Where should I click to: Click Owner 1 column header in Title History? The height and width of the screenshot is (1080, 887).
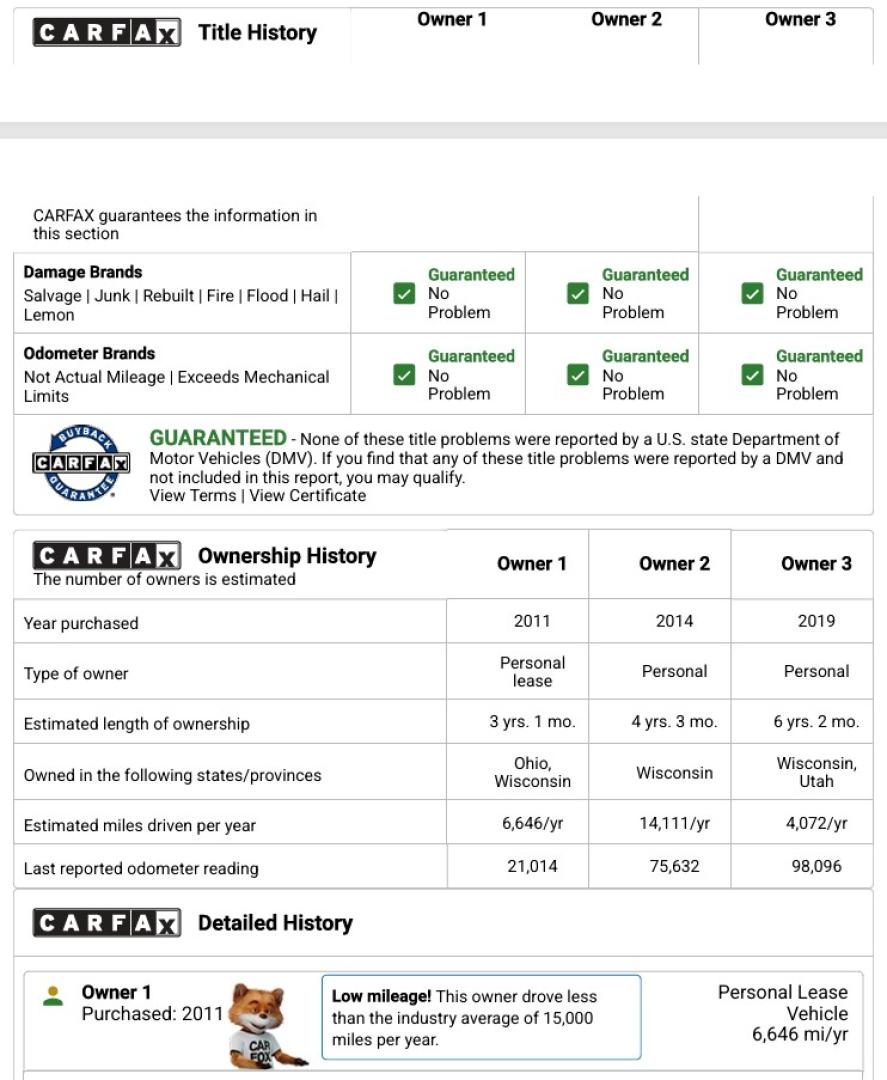point(452,19)
